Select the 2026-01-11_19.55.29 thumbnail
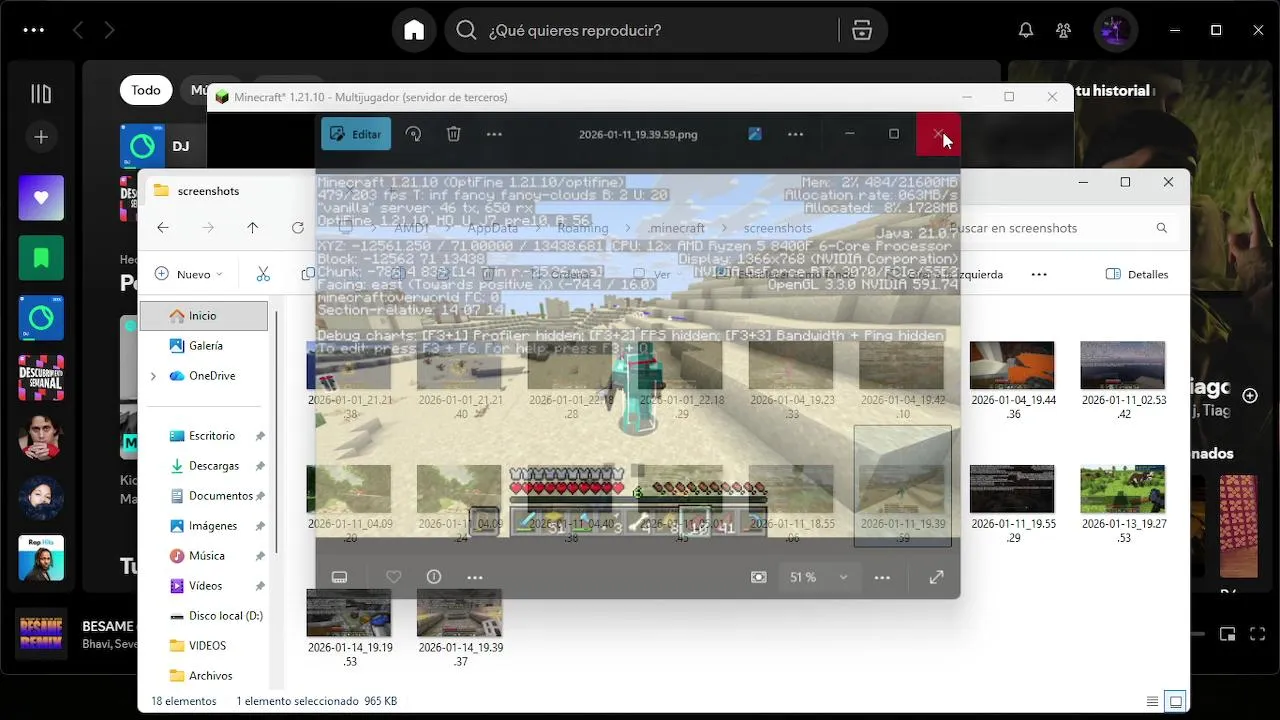 (x=1012, y=489)
